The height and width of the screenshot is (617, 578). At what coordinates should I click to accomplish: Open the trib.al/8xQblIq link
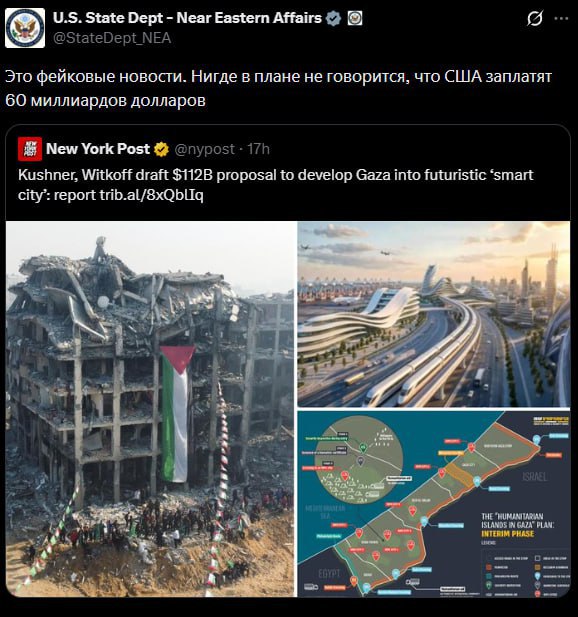(x=151, y=195)
